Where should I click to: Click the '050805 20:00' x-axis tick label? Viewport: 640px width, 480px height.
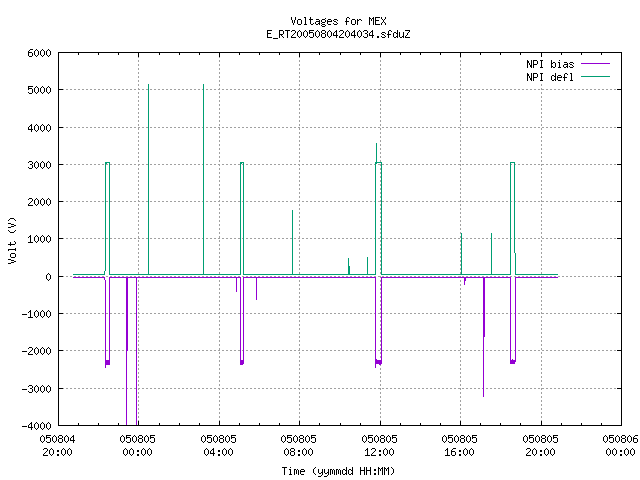click(540, 446)
